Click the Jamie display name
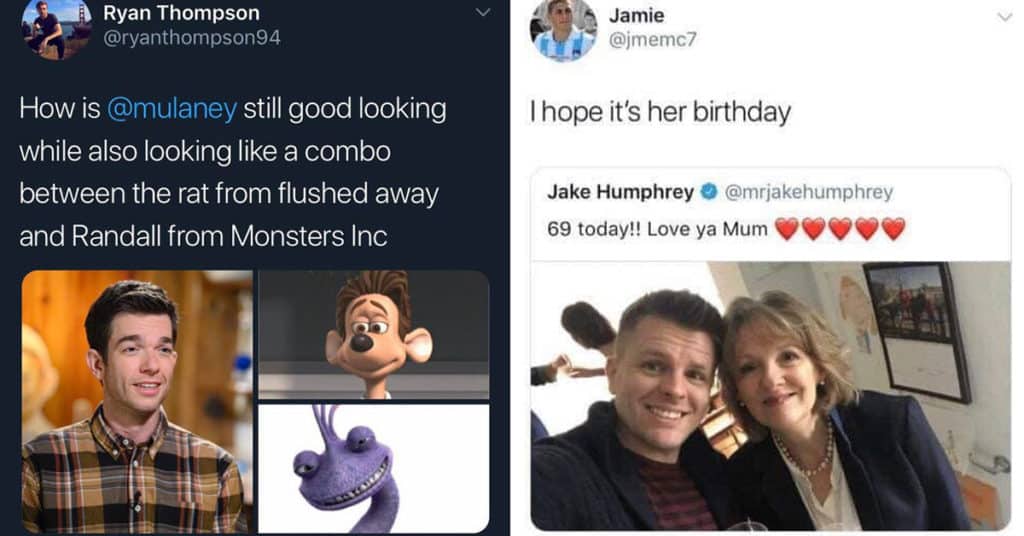 click(x=637, y=15)
